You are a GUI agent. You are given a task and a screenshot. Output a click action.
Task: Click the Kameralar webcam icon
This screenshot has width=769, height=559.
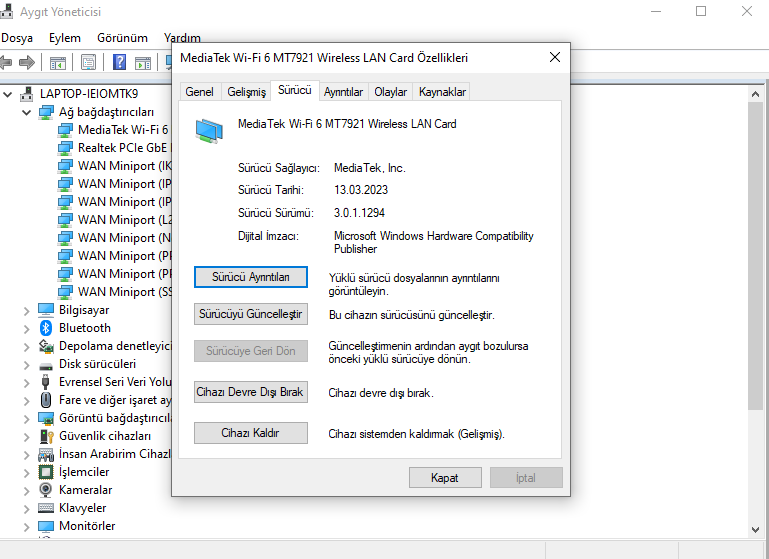[x=46, y=490]
